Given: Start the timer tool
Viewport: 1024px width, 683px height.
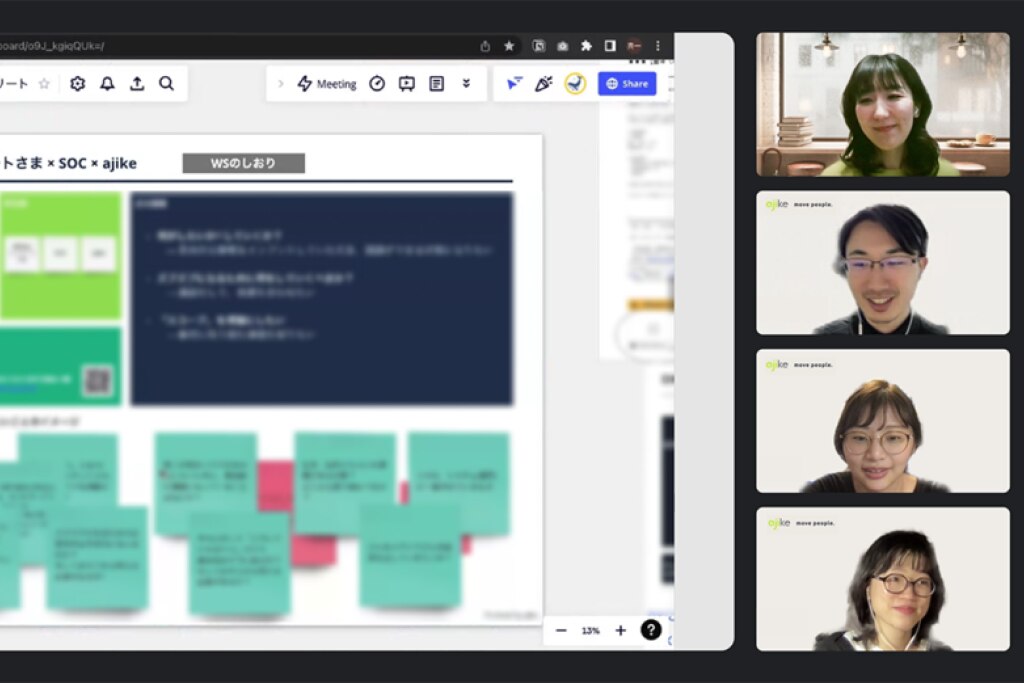Looking at the screenshot, I should coord(377,84).
